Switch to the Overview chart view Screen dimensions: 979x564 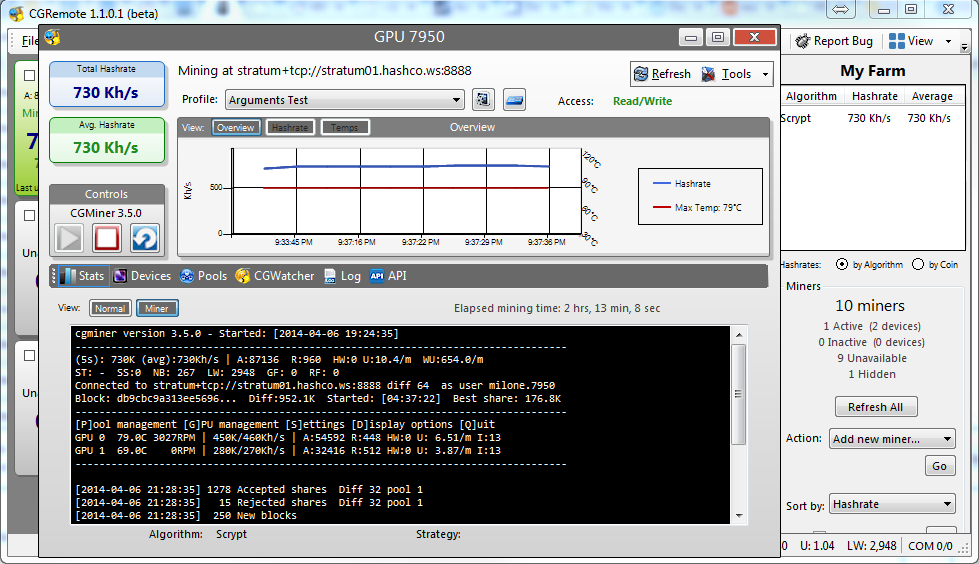[235, 127]
